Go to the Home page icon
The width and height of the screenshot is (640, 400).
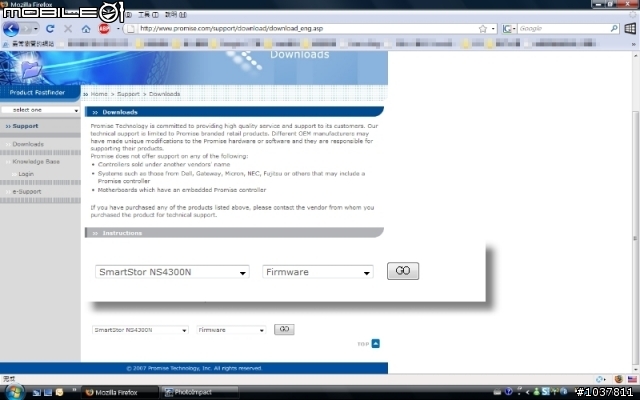coord(86,29)
